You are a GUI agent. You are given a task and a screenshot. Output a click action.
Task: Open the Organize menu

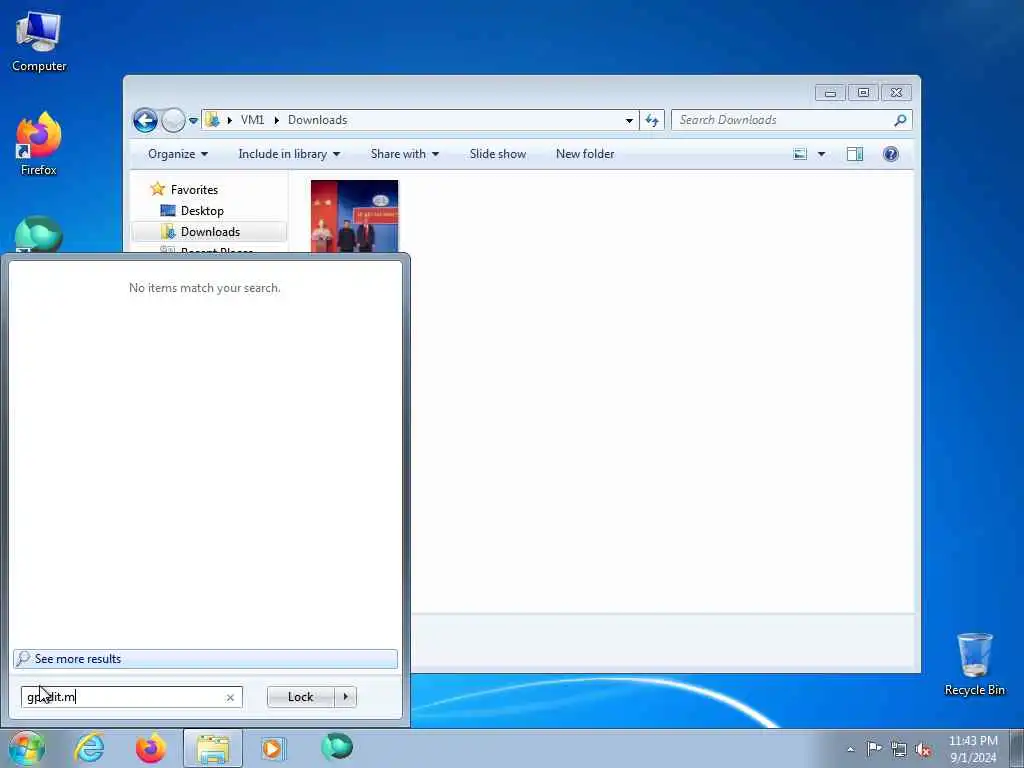click(178, 154)
